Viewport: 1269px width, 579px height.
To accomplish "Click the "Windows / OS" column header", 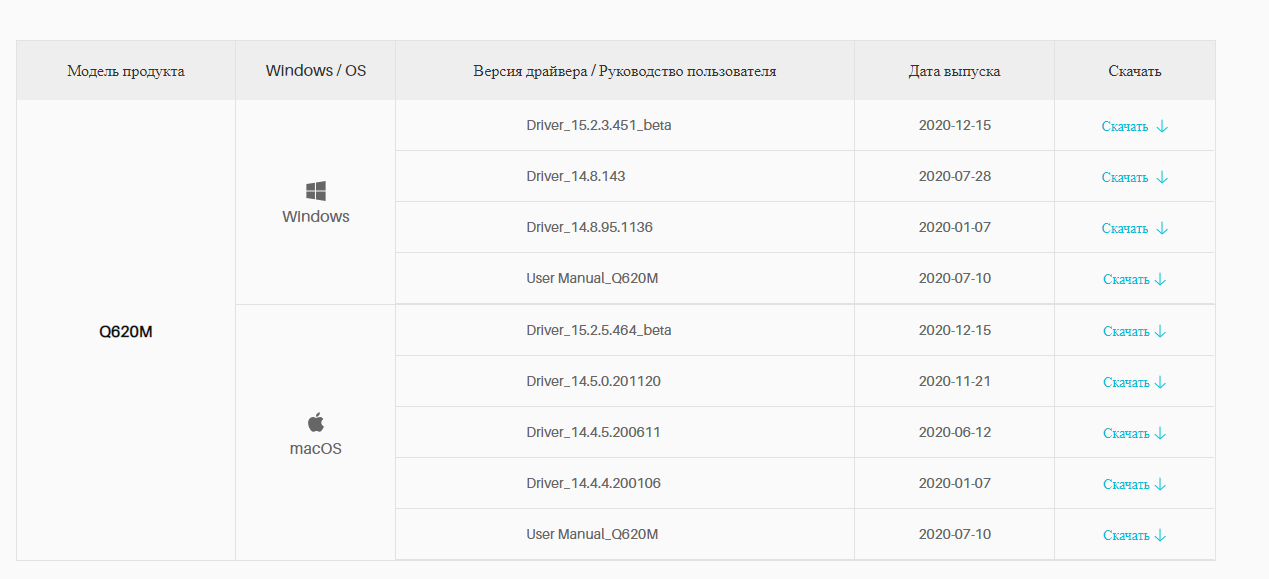I will pyautogui.click(x=316, y=71).
